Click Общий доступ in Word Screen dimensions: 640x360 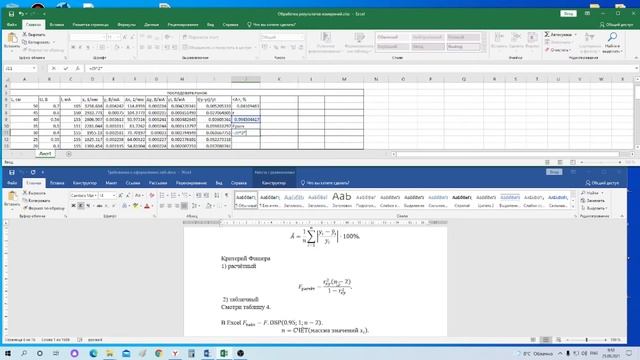(x=602, y=183)
